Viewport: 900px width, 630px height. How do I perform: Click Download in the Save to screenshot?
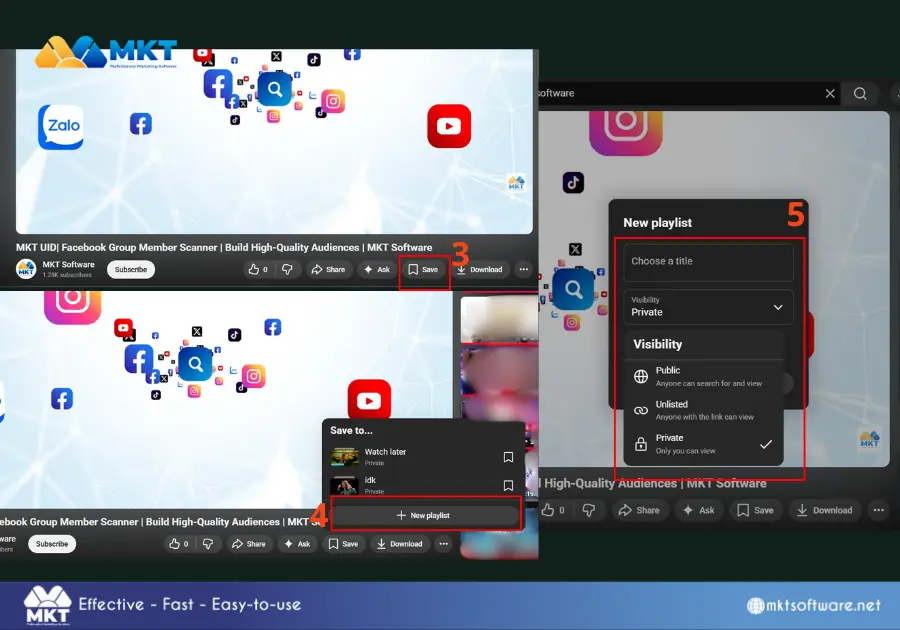(x=399, y=544)
